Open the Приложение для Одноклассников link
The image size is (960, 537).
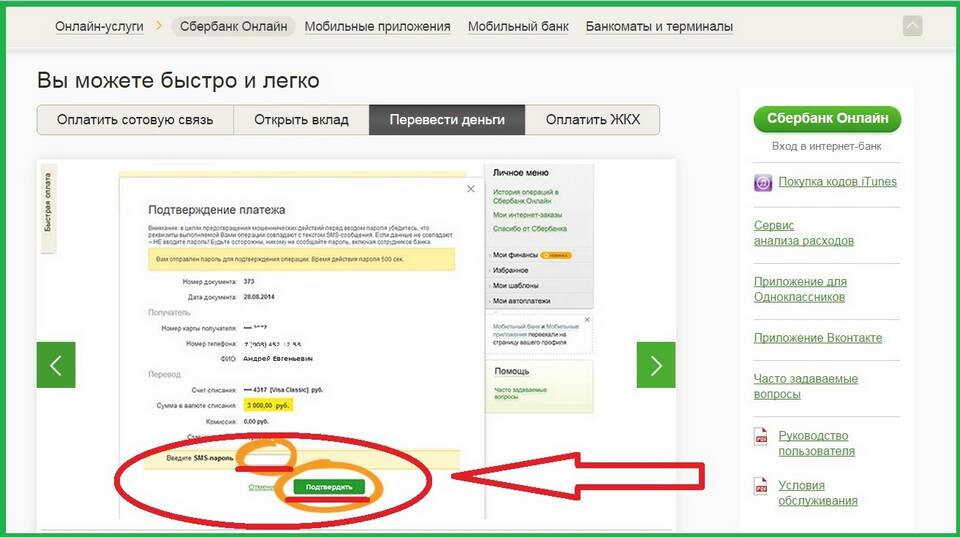(x=800, y=289)
